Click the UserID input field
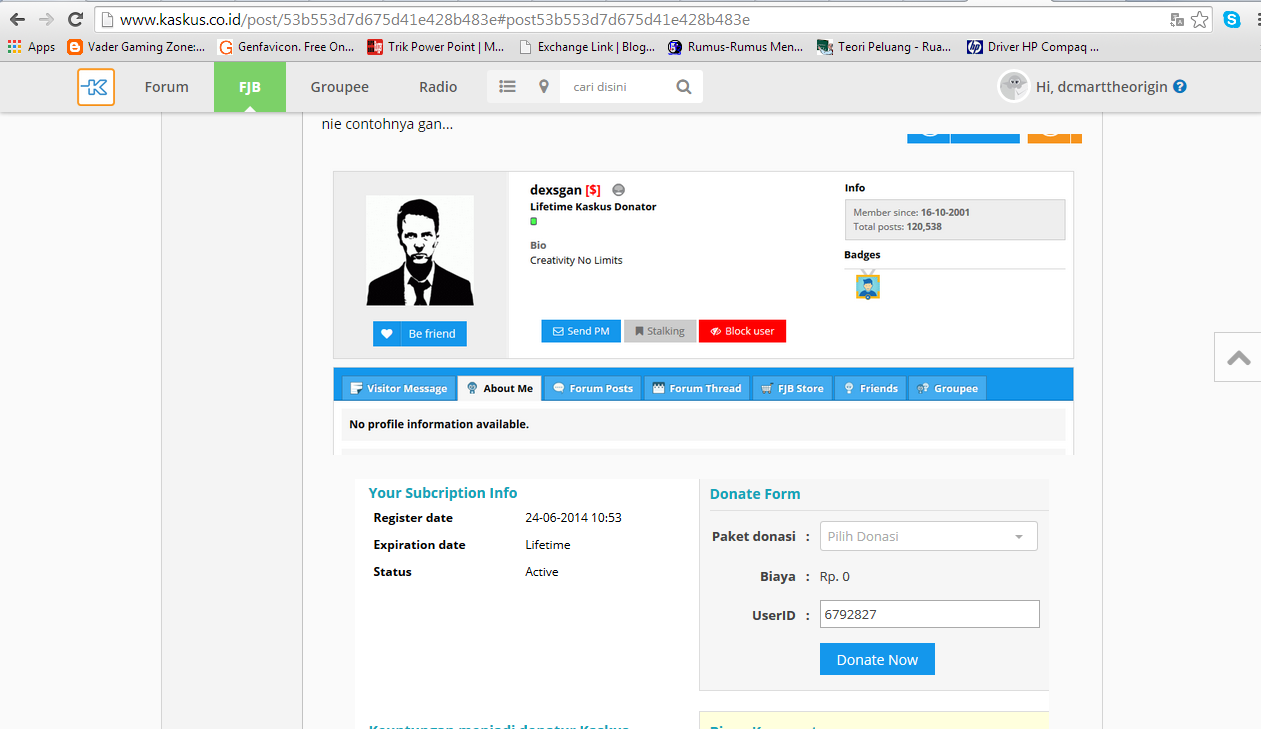 point(929,614)
